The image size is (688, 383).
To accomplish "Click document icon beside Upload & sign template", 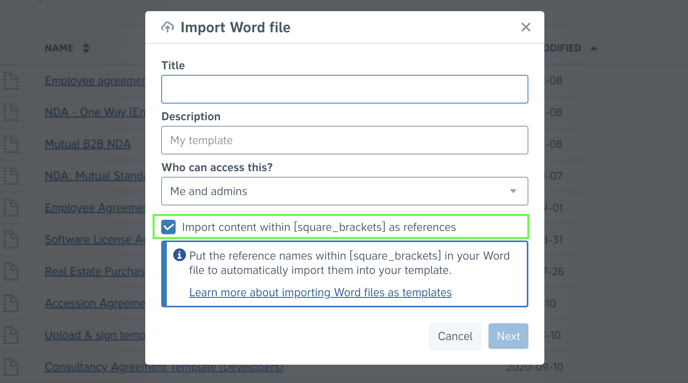I will coord(11,335).
